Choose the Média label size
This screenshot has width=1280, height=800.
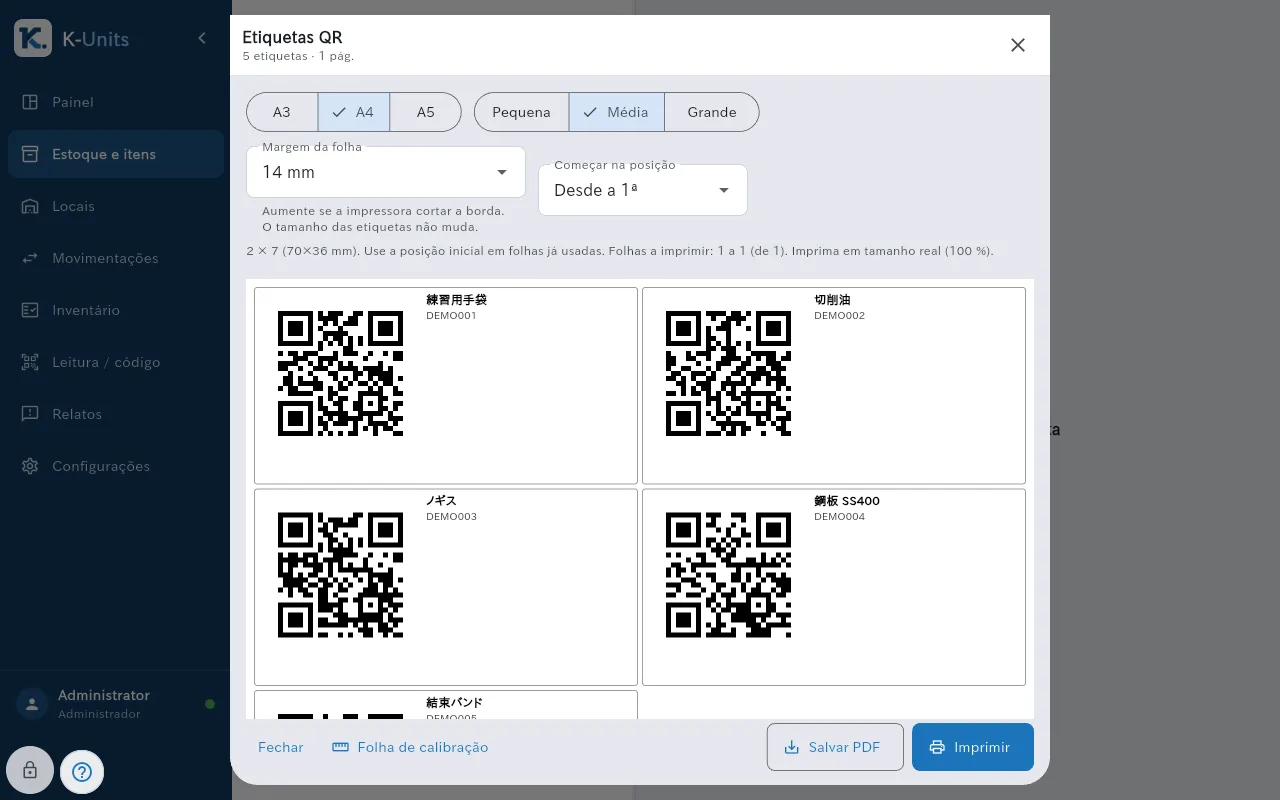[617, 112]
